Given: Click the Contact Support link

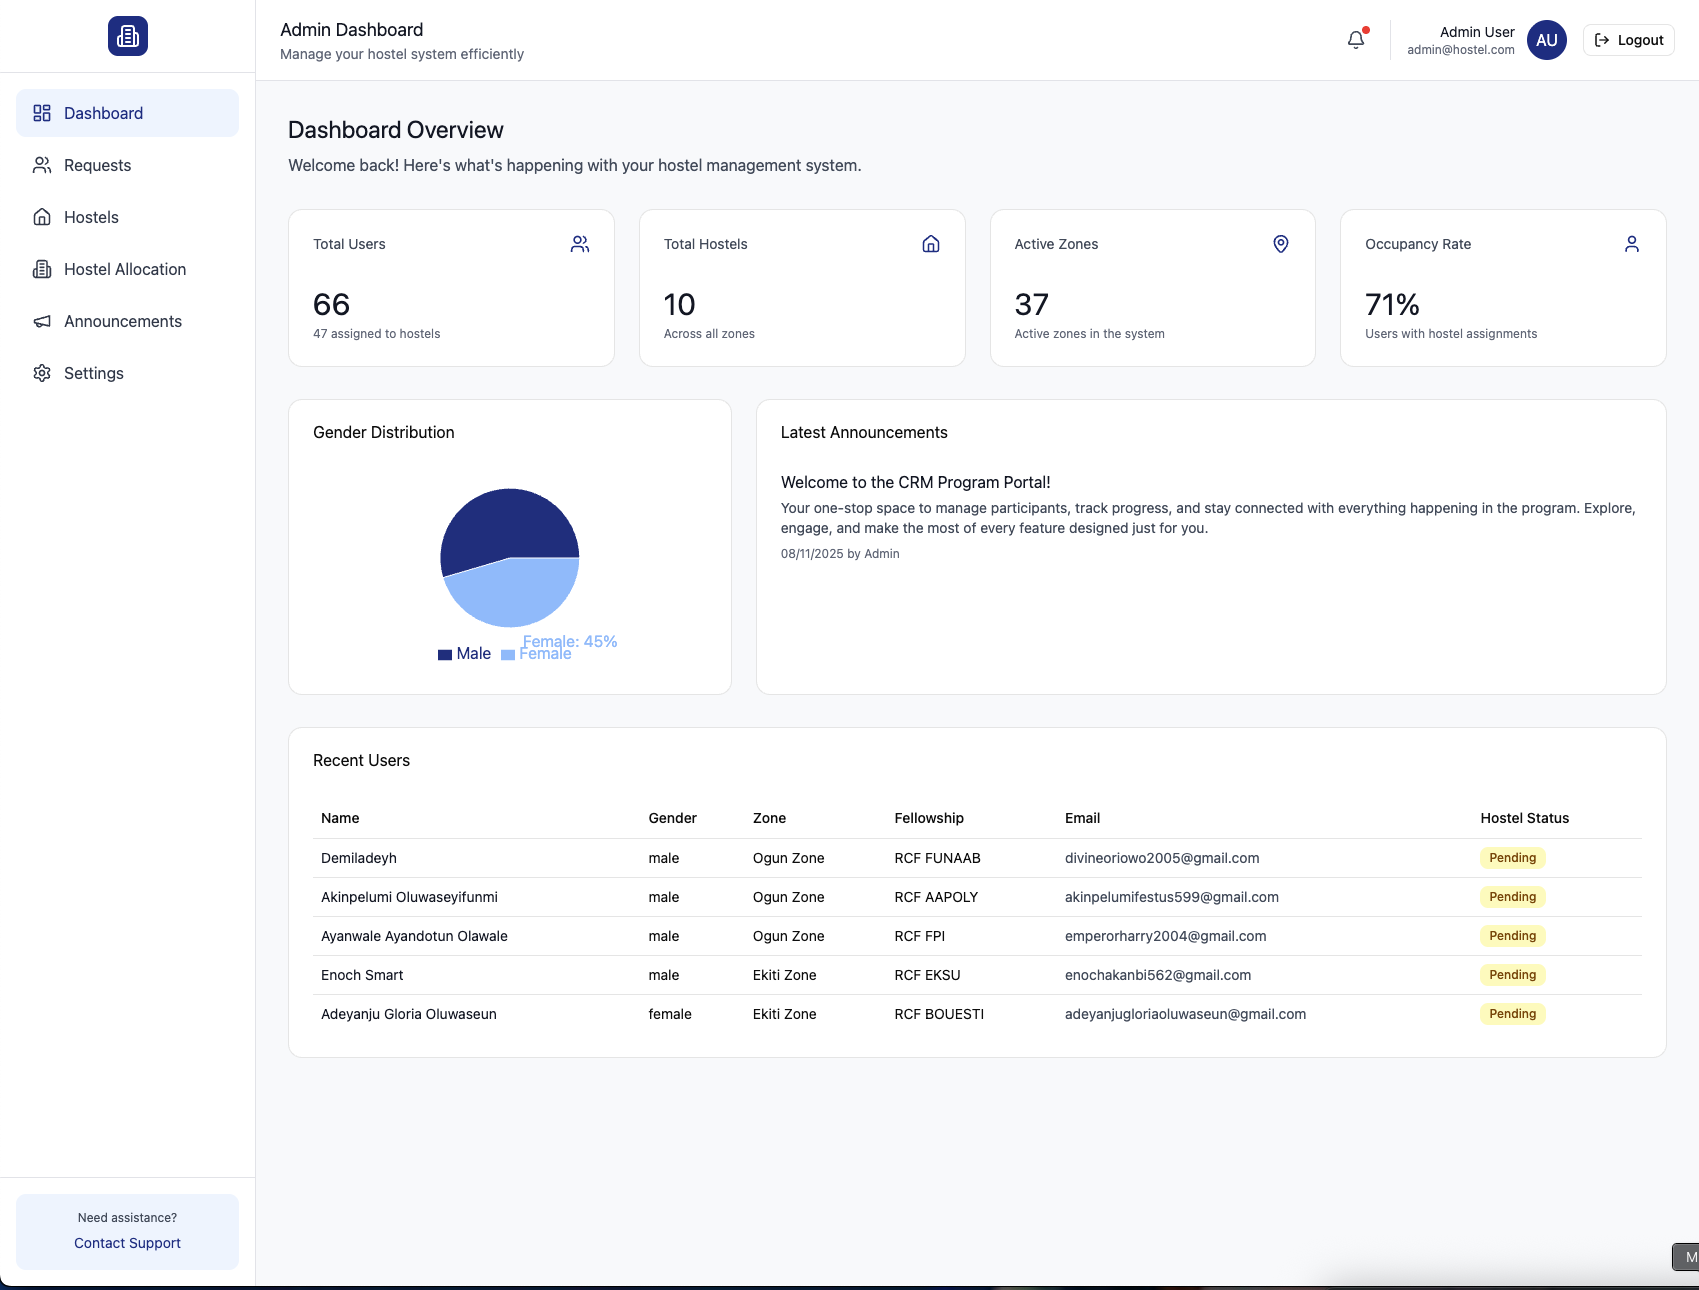Looking at the screenshot, I should coord(127,1243).
